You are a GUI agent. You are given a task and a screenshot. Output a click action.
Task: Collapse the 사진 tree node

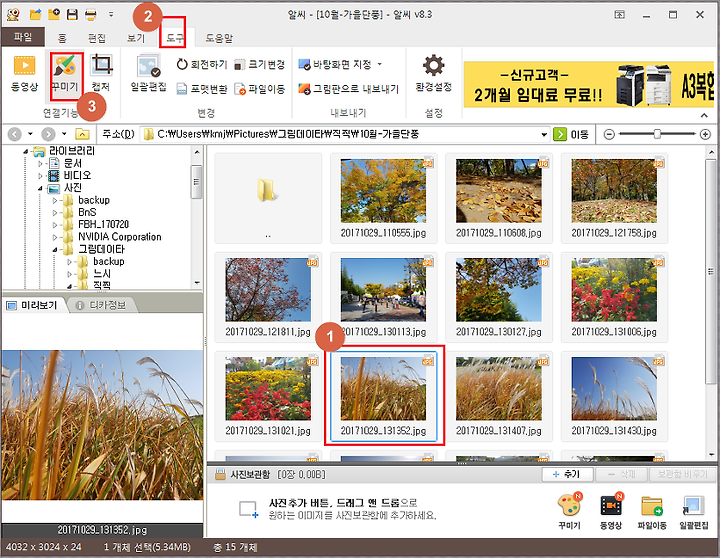point(40,188)
